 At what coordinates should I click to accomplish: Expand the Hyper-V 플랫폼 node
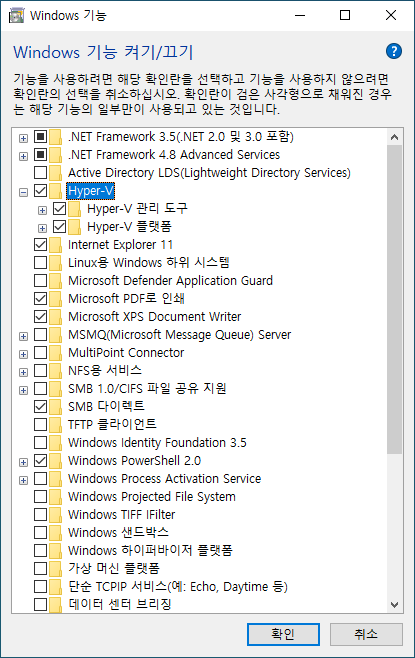point(42,228)
